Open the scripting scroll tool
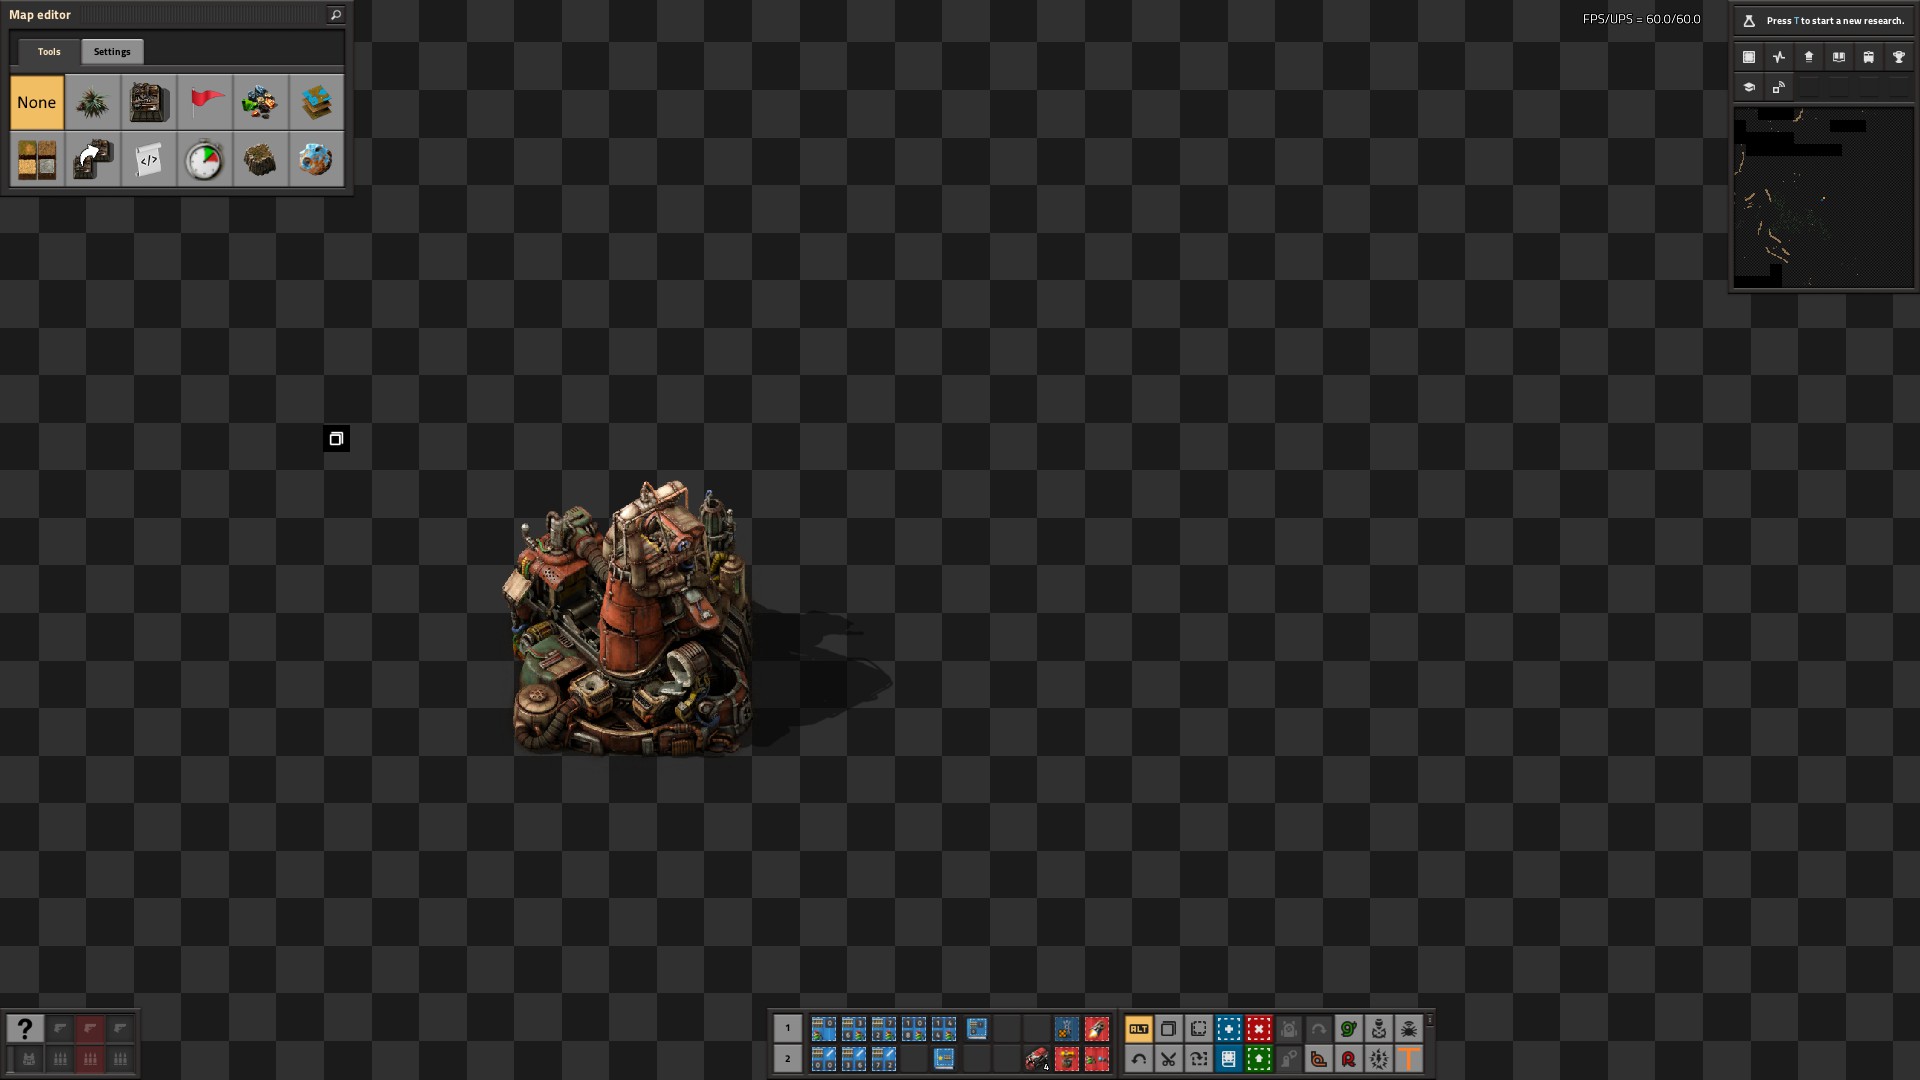This screenshot has width=1920, height=1080. (x=149, y=159)
